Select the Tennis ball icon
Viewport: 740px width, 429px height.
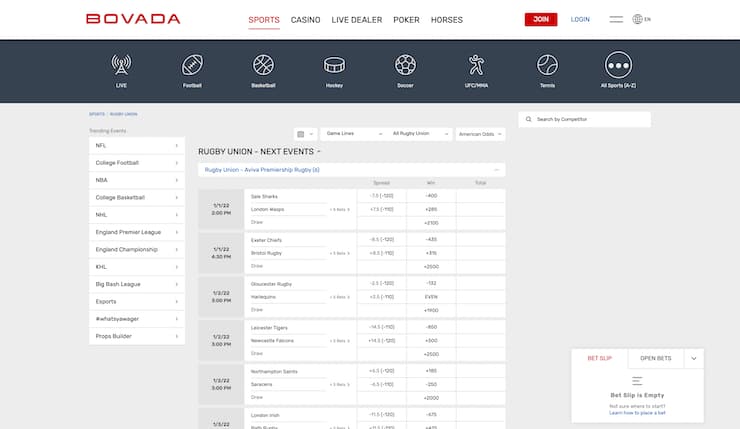point(547,71)
